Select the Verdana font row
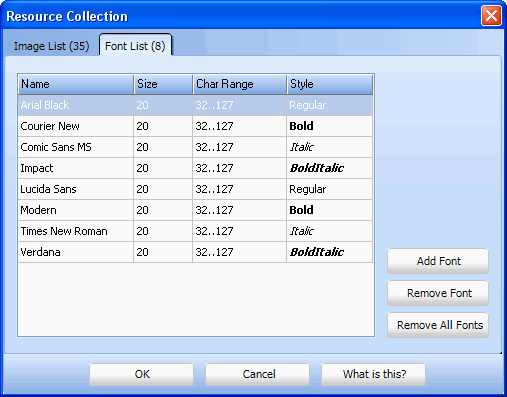507x397 pixels. tap(195, 252)
